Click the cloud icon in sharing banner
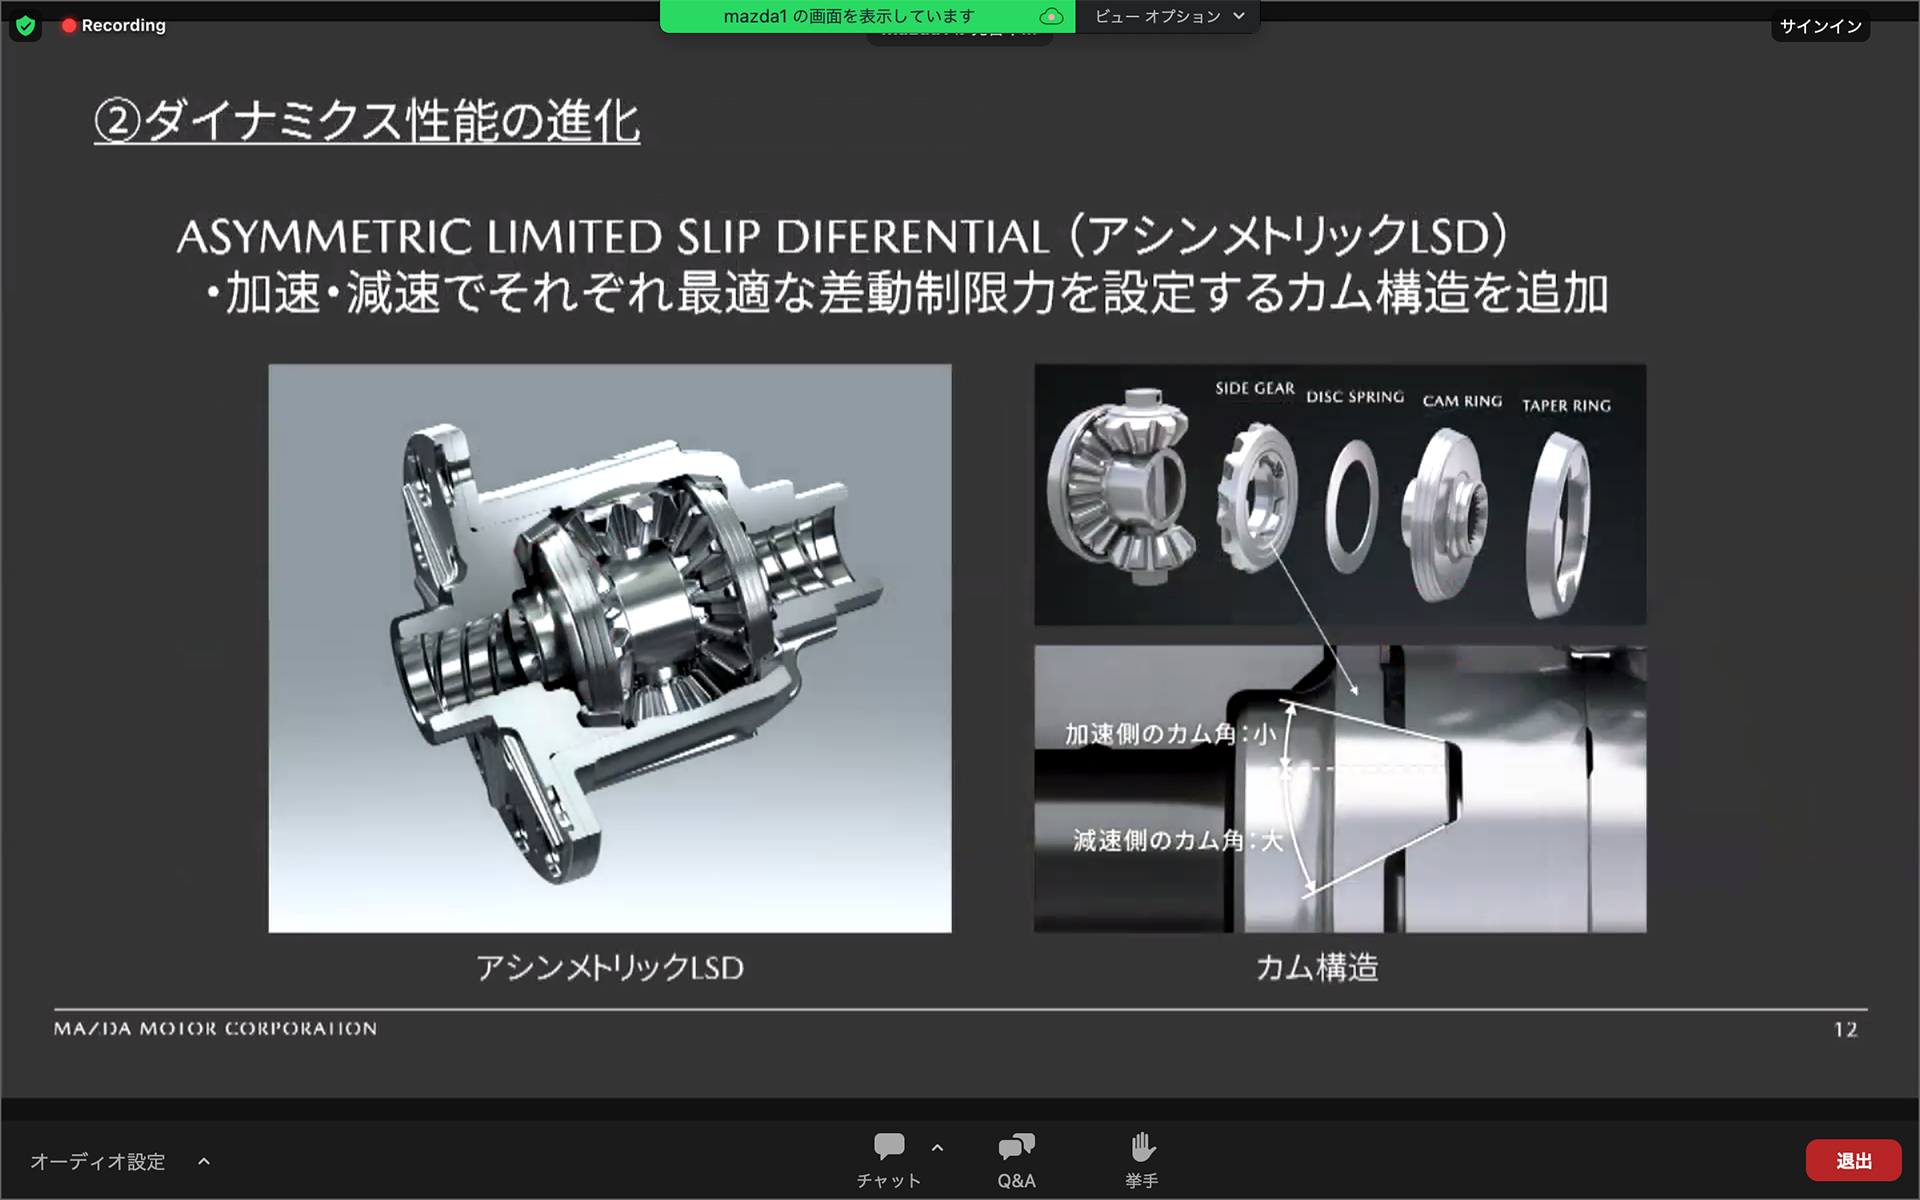 (1050, 16)
